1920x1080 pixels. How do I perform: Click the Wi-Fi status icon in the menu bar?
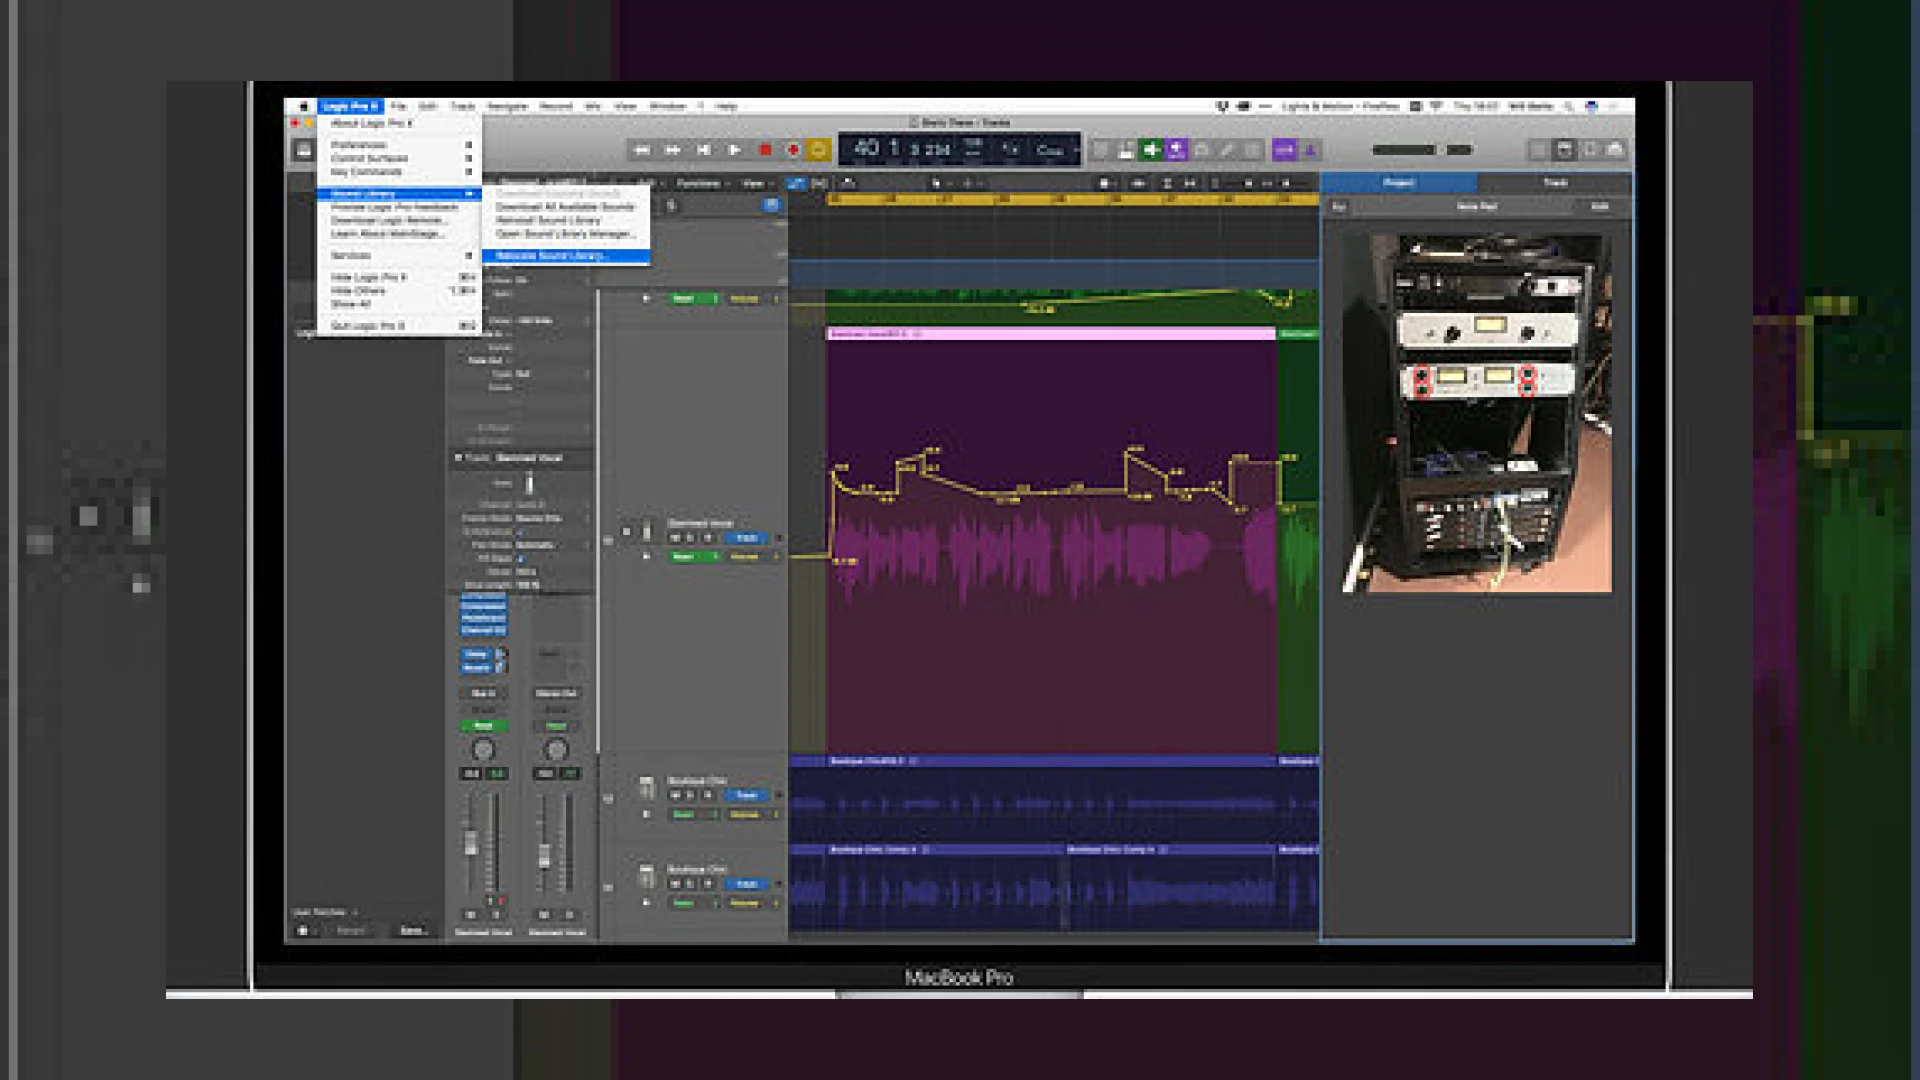pos(1436,106)
